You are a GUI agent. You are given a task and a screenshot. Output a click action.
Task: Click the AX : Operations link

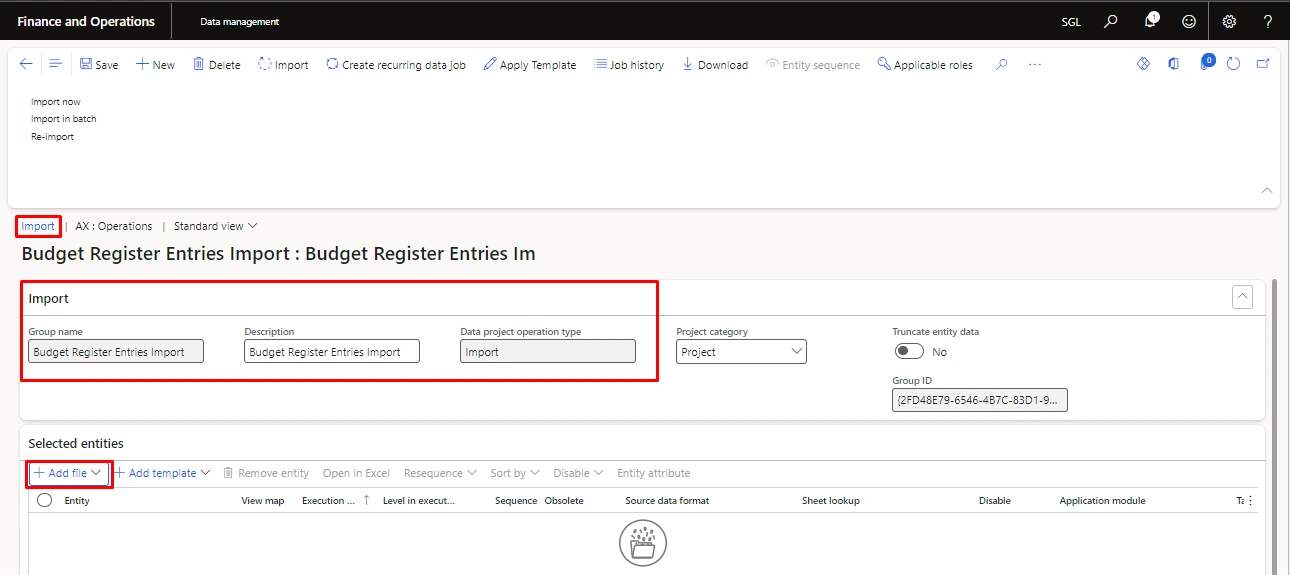coord(114,226)
